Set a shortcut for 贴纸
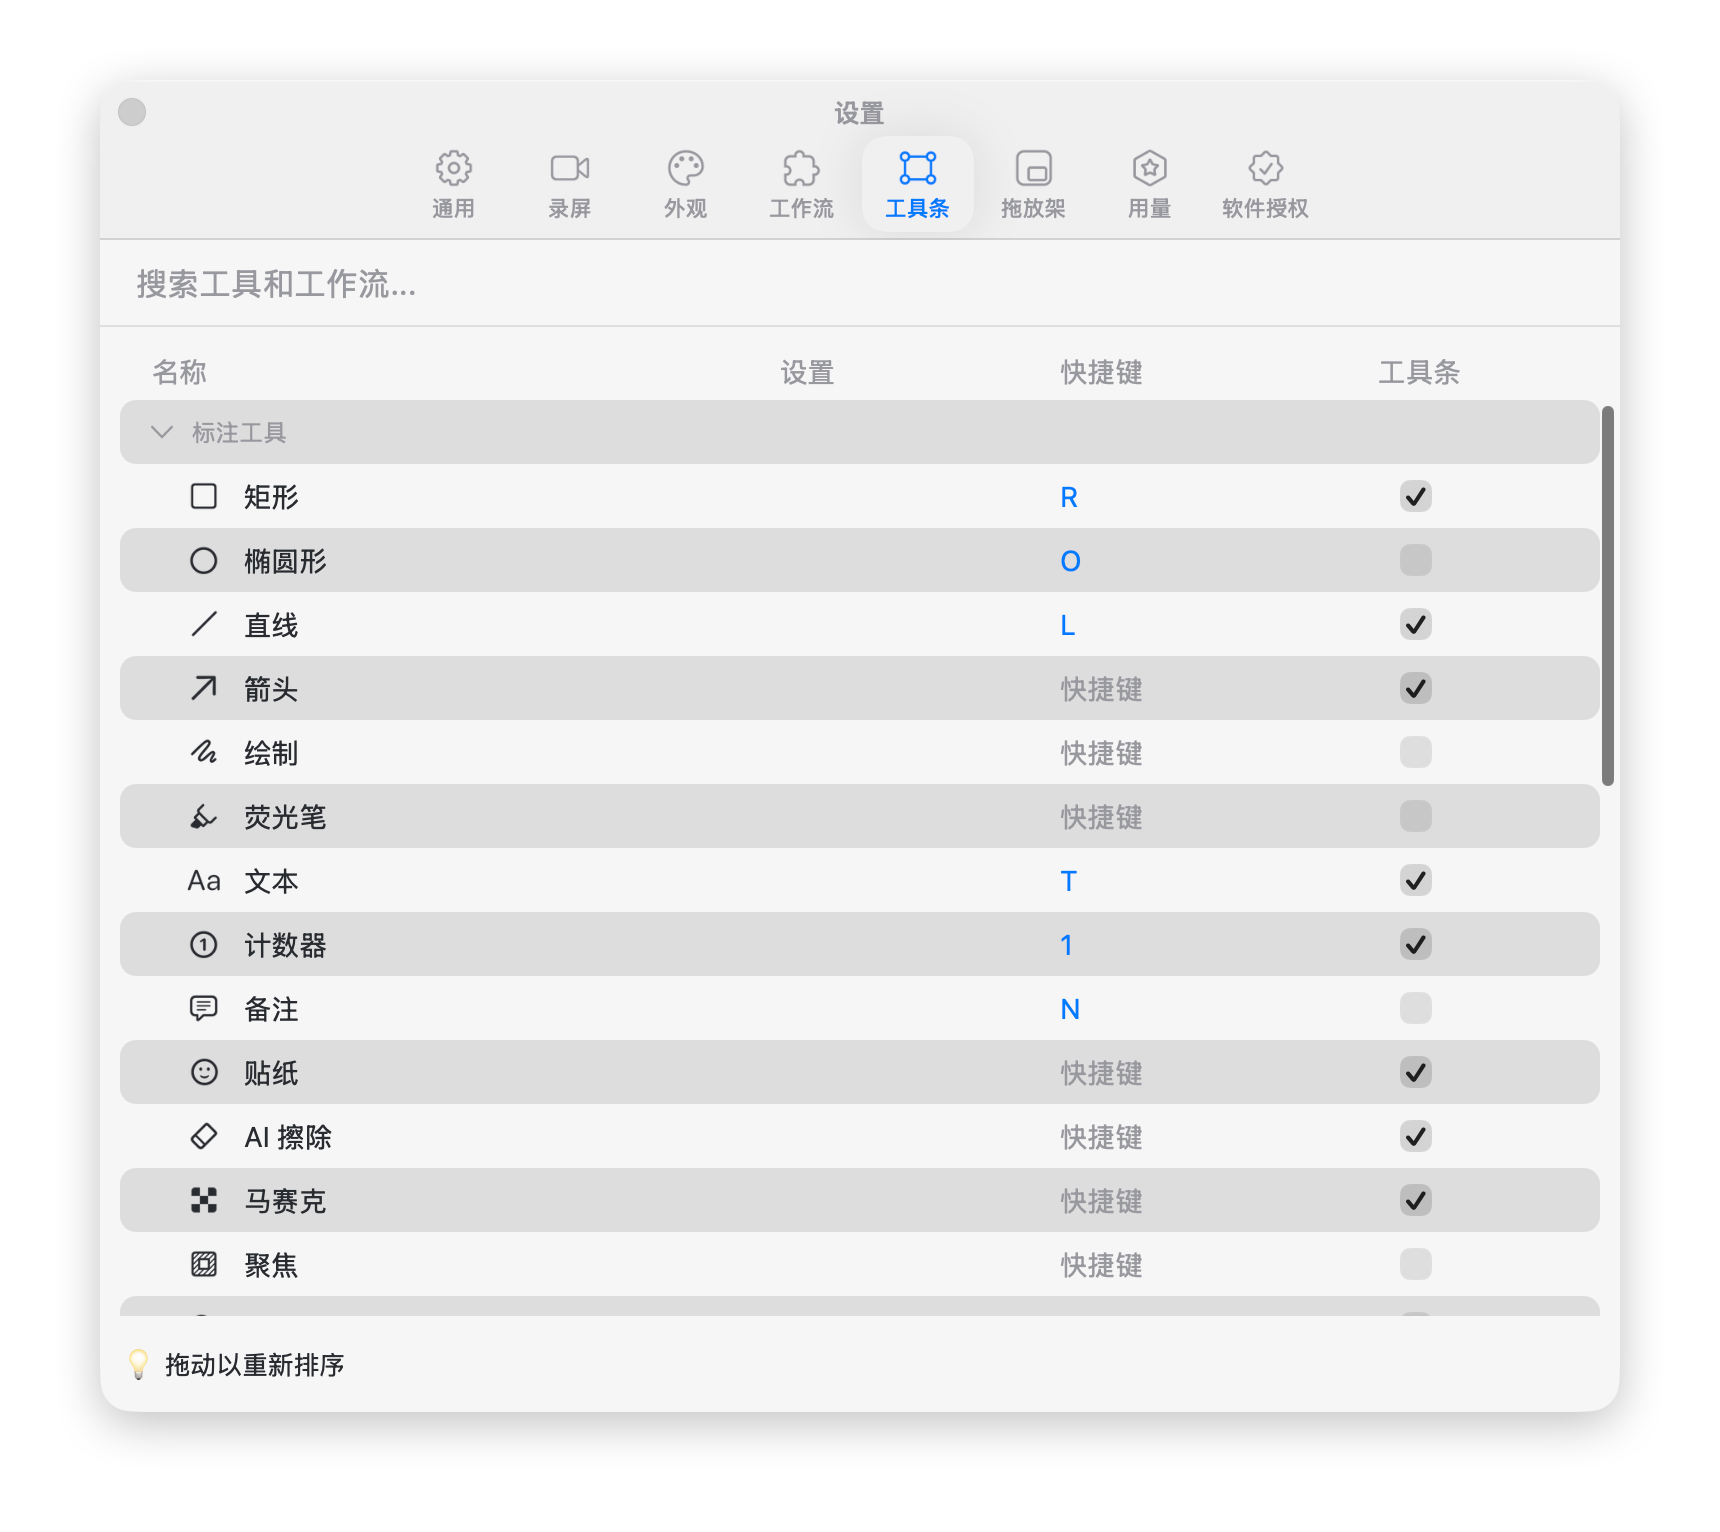Viewport: 1720px width, 1532px height. (1102, 1073)
